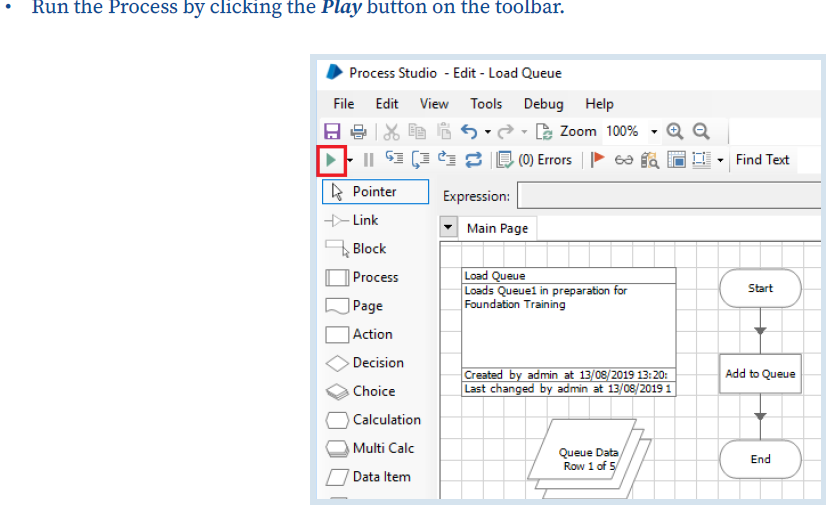Image resolution: width=831 pixels, height=511 pixels.
Task: Select the Data Item stage tool
Action: pyautogui.click(x=368, y=477)
